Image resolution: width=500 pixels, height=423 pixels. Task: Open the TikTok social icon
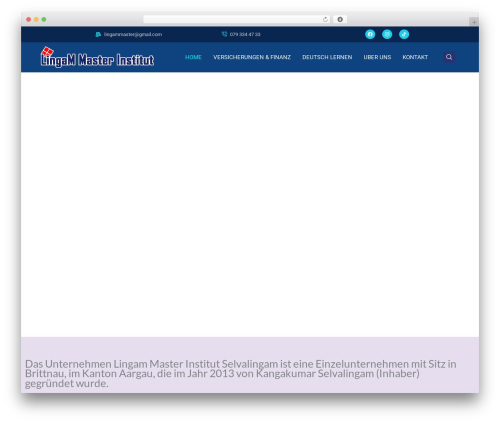(x=404, y=34)
